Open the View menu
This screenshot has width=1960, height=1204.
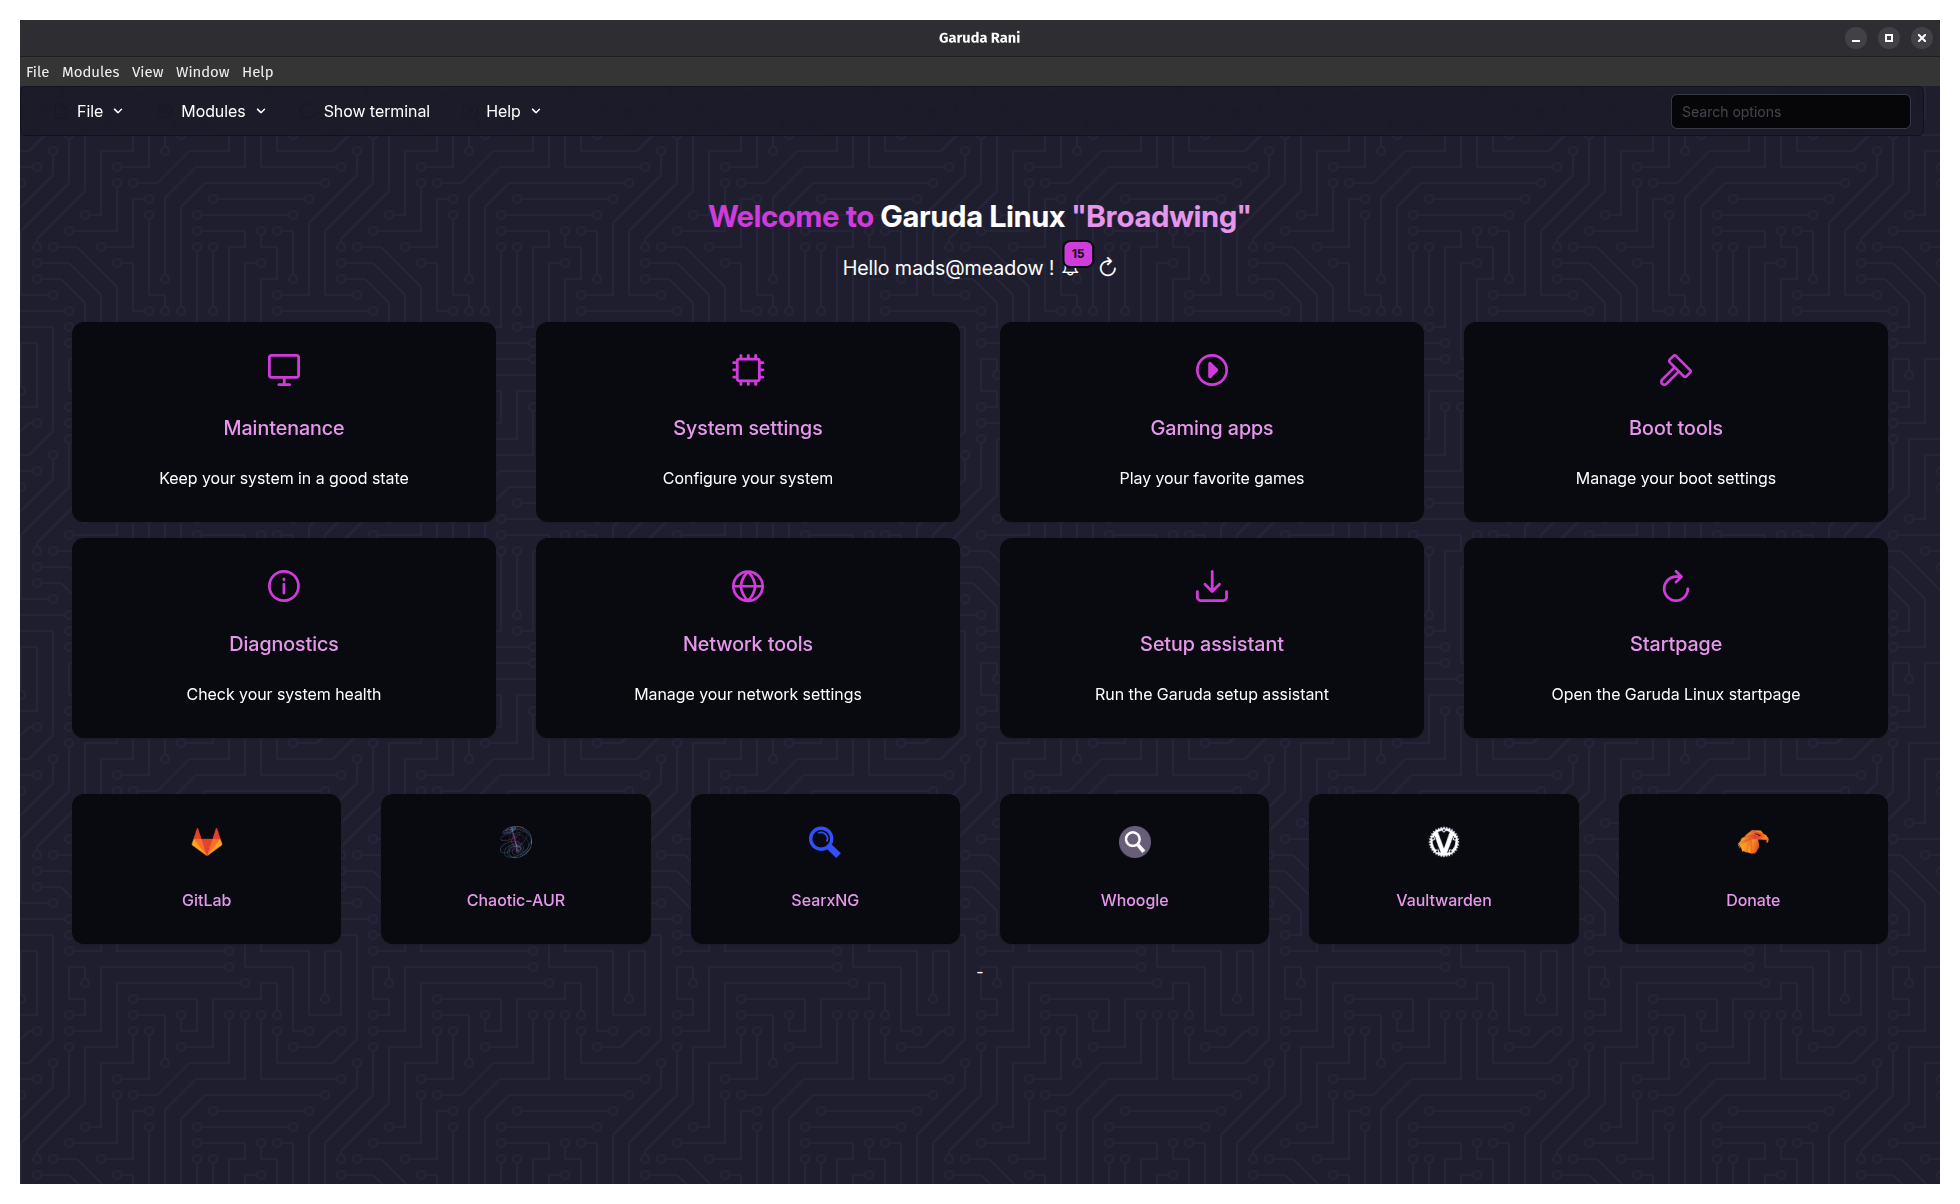pos(148,72)
